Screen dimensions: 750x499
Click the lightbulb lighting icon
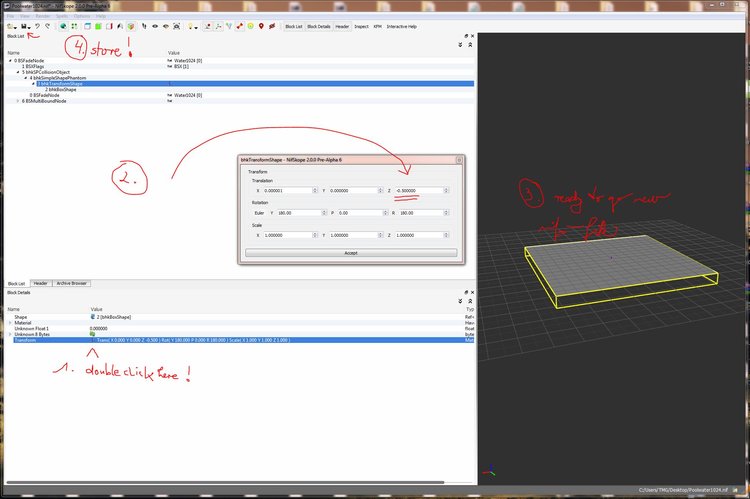coord(190,26)
